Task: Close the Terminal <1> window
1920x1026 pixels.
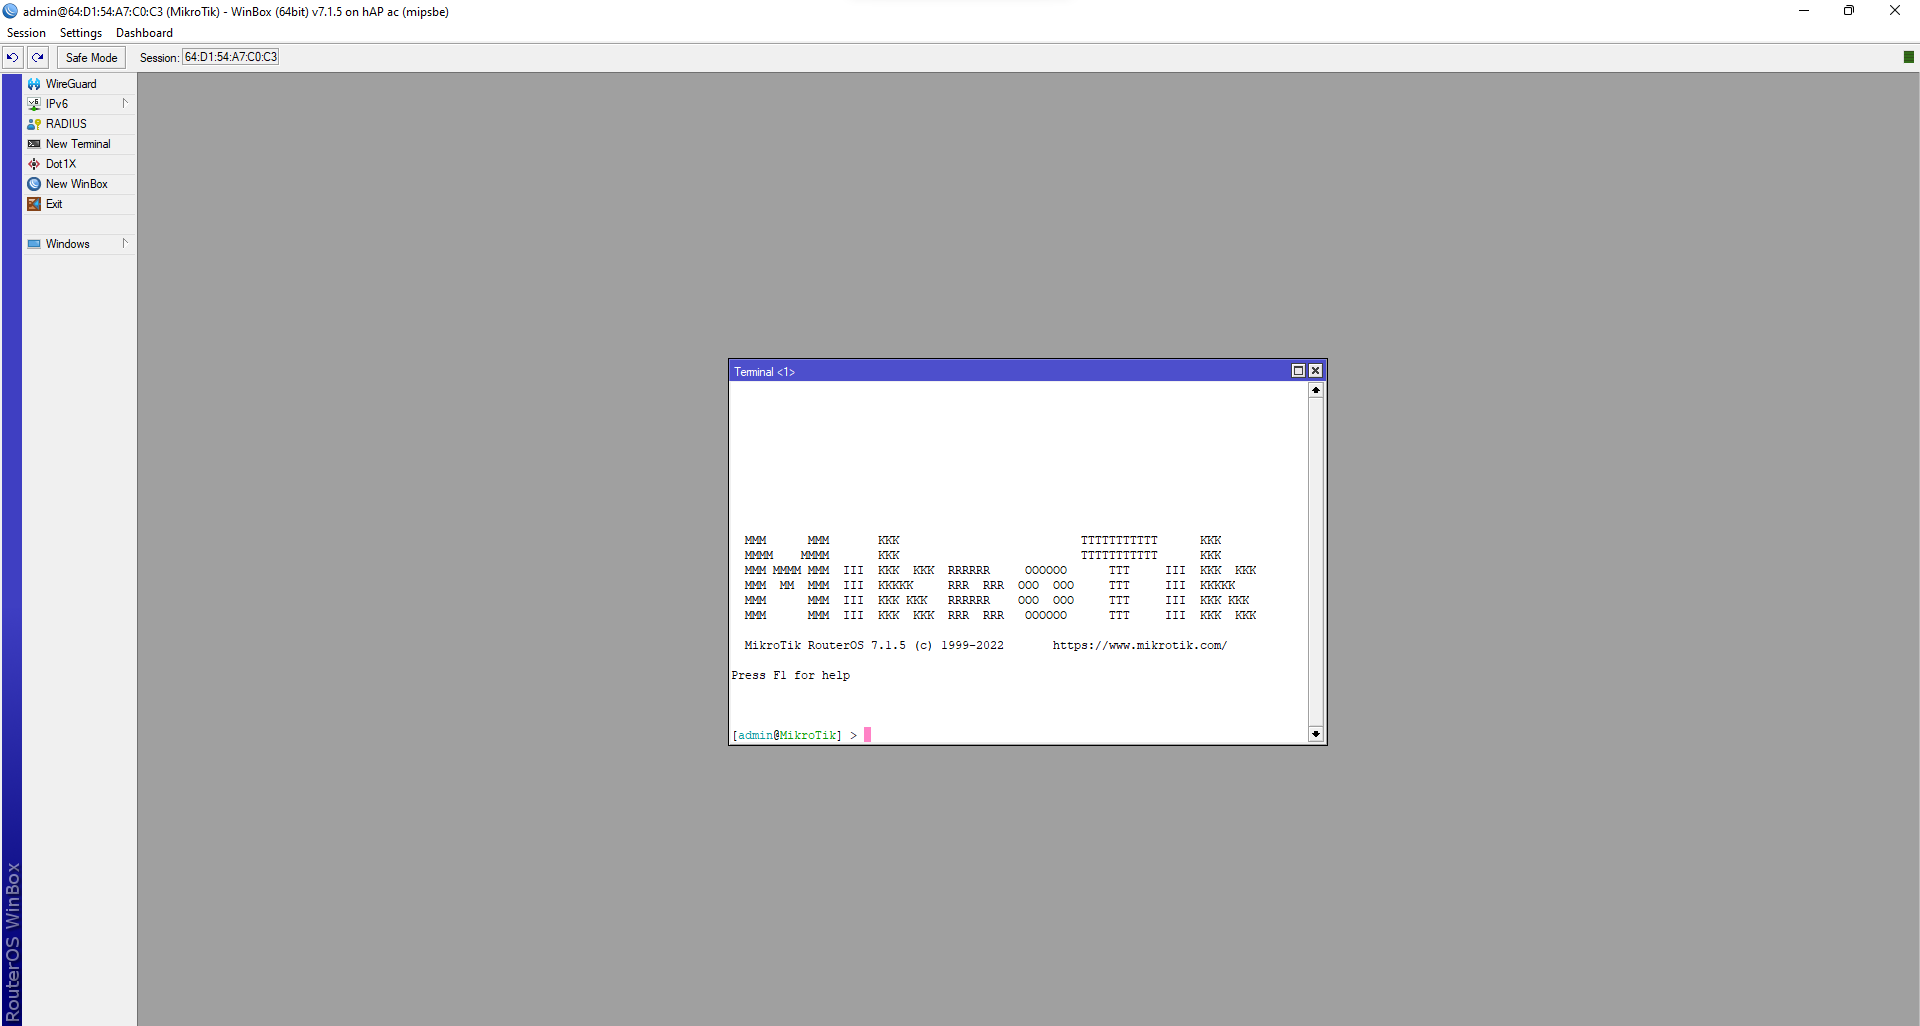Action: [x=1315, y=371]
